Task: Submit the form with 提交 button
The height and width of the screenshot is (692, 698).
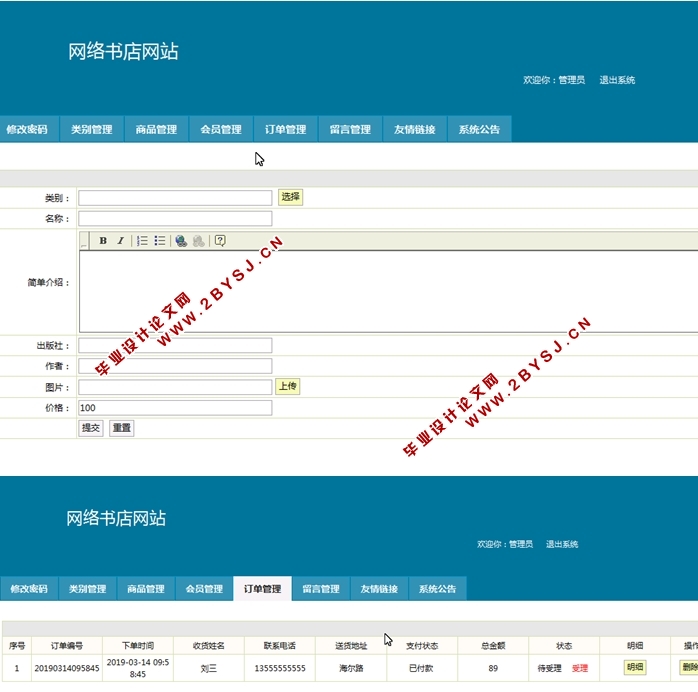Action: (91, 428)
